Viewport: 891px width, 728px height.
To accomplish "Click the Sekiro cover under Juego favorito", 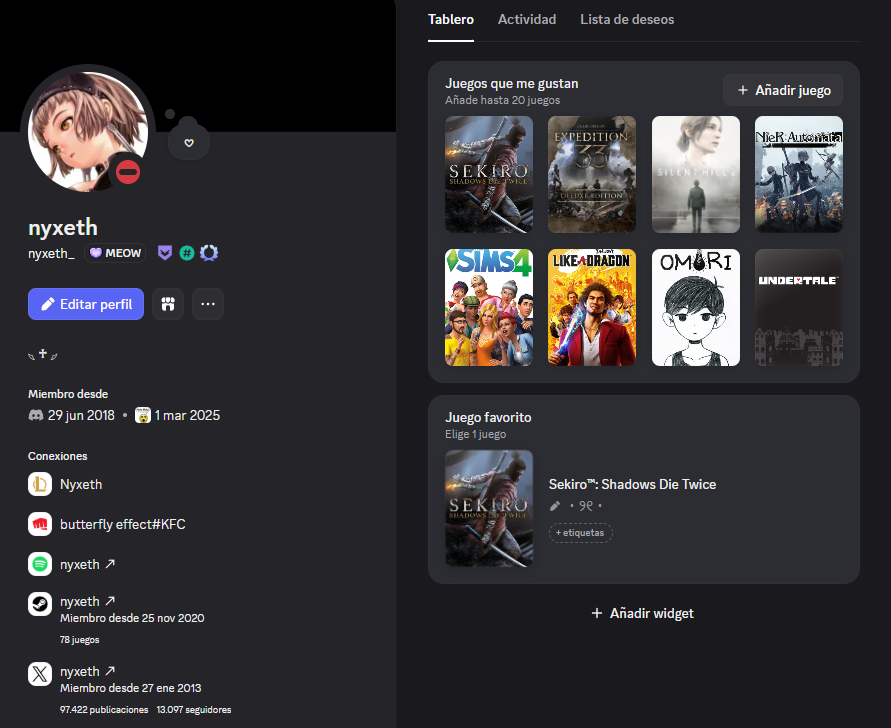I will point(489,509).
